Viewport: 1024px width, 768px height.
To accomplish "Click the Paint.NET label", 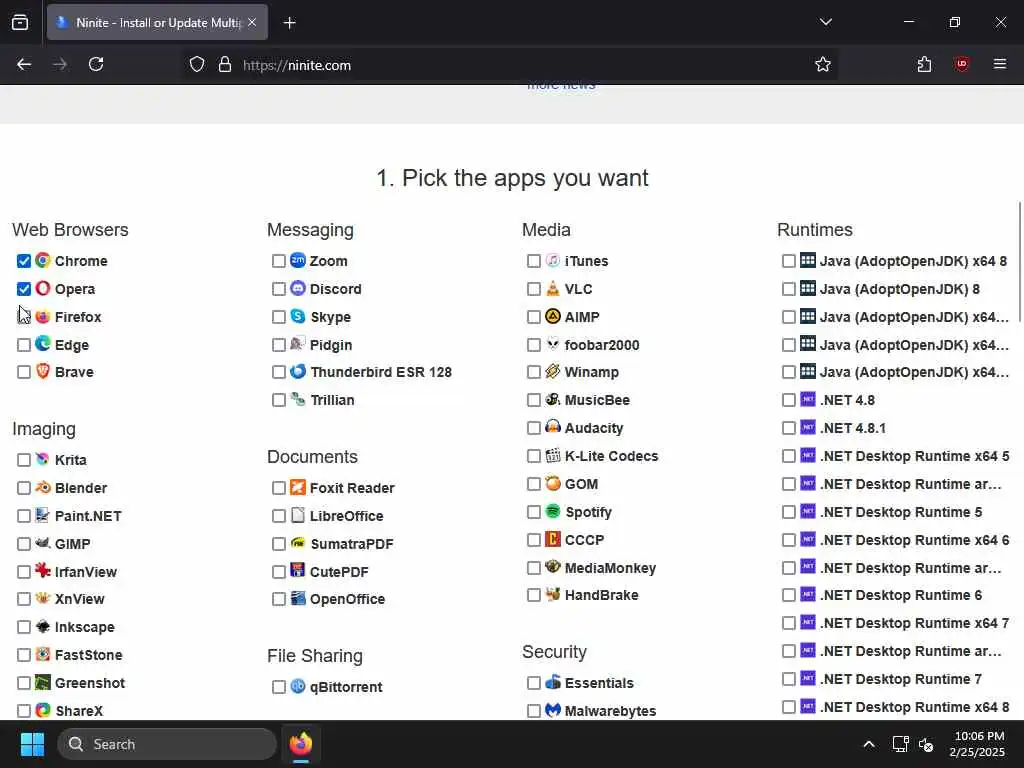I will pyautogui.click(x=88, y=516).
